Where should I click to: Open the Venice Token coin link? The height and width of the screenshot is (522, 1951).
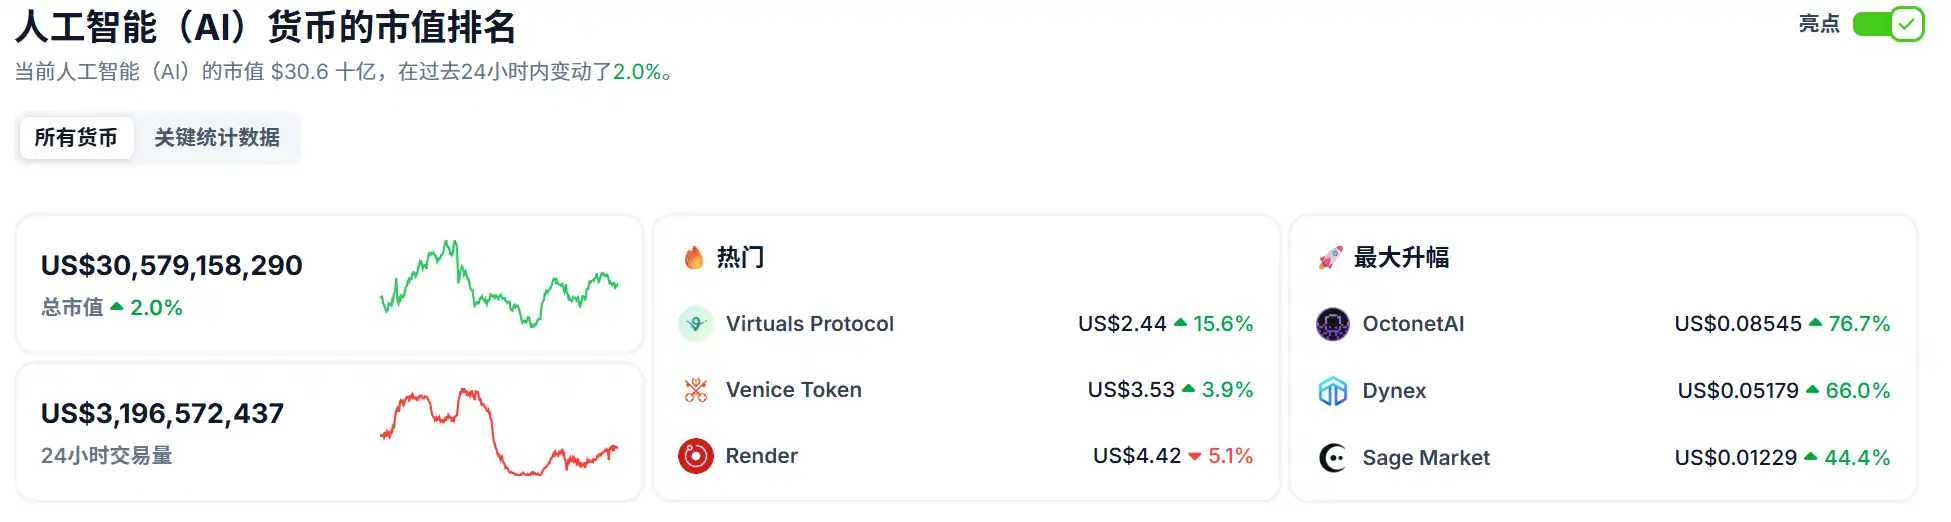point(793,390)
